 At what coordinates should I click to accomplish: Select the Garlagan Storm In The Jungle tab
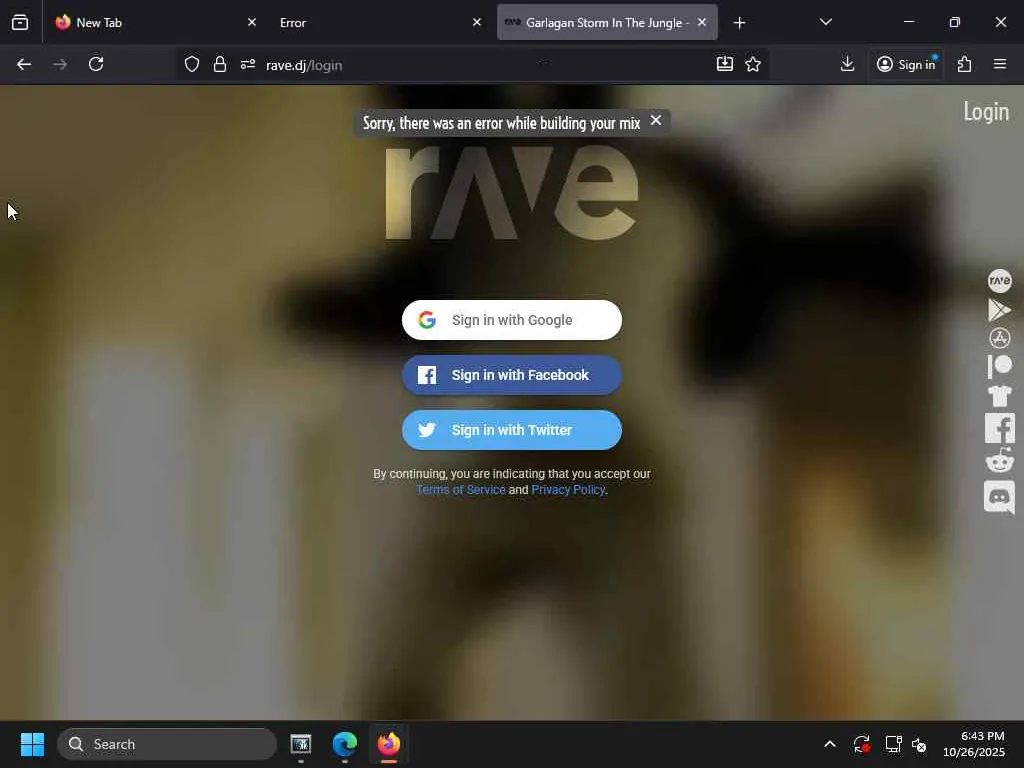point(607,23)
